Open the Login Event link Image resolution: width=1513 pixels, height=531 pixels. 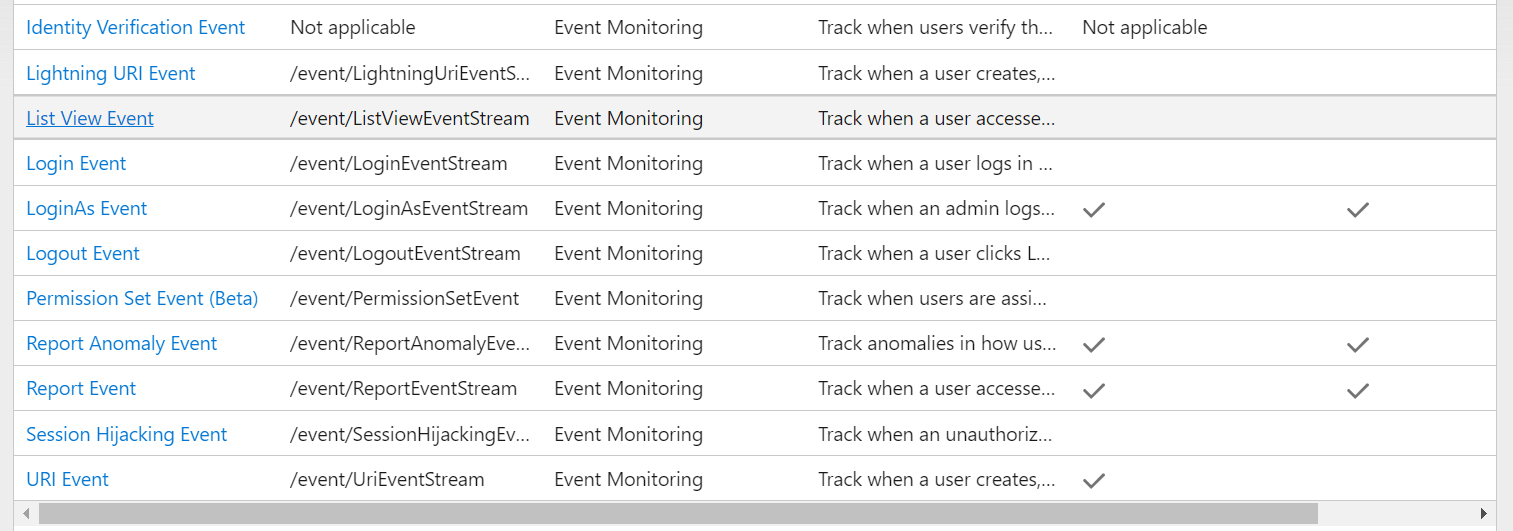click(x=76, y=163)
